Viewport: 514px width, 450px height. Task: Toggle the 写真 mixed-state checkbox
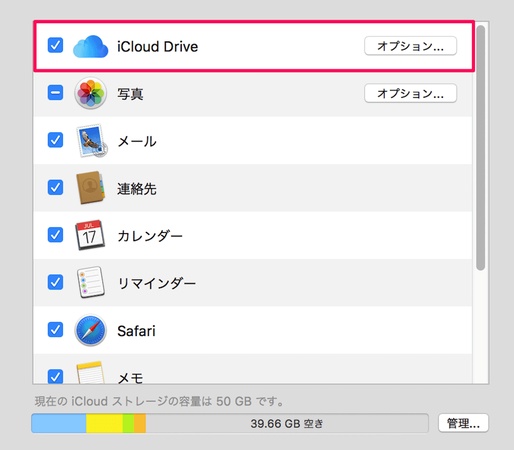[55, 92]
